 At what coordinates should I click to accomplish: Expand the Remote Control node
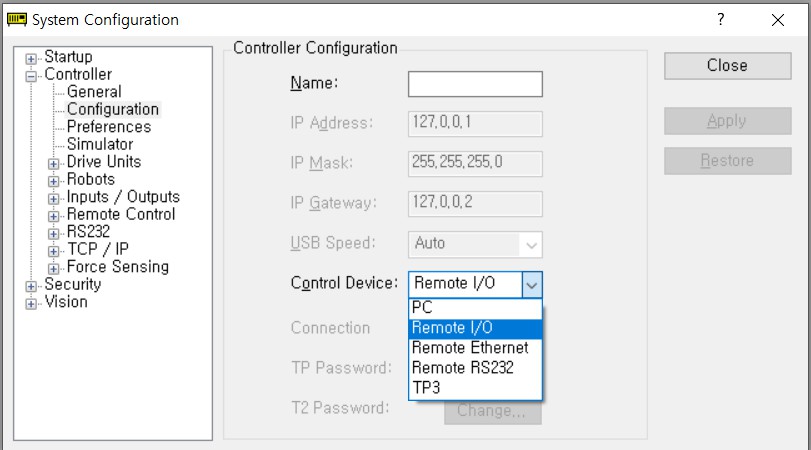(53, 216)
